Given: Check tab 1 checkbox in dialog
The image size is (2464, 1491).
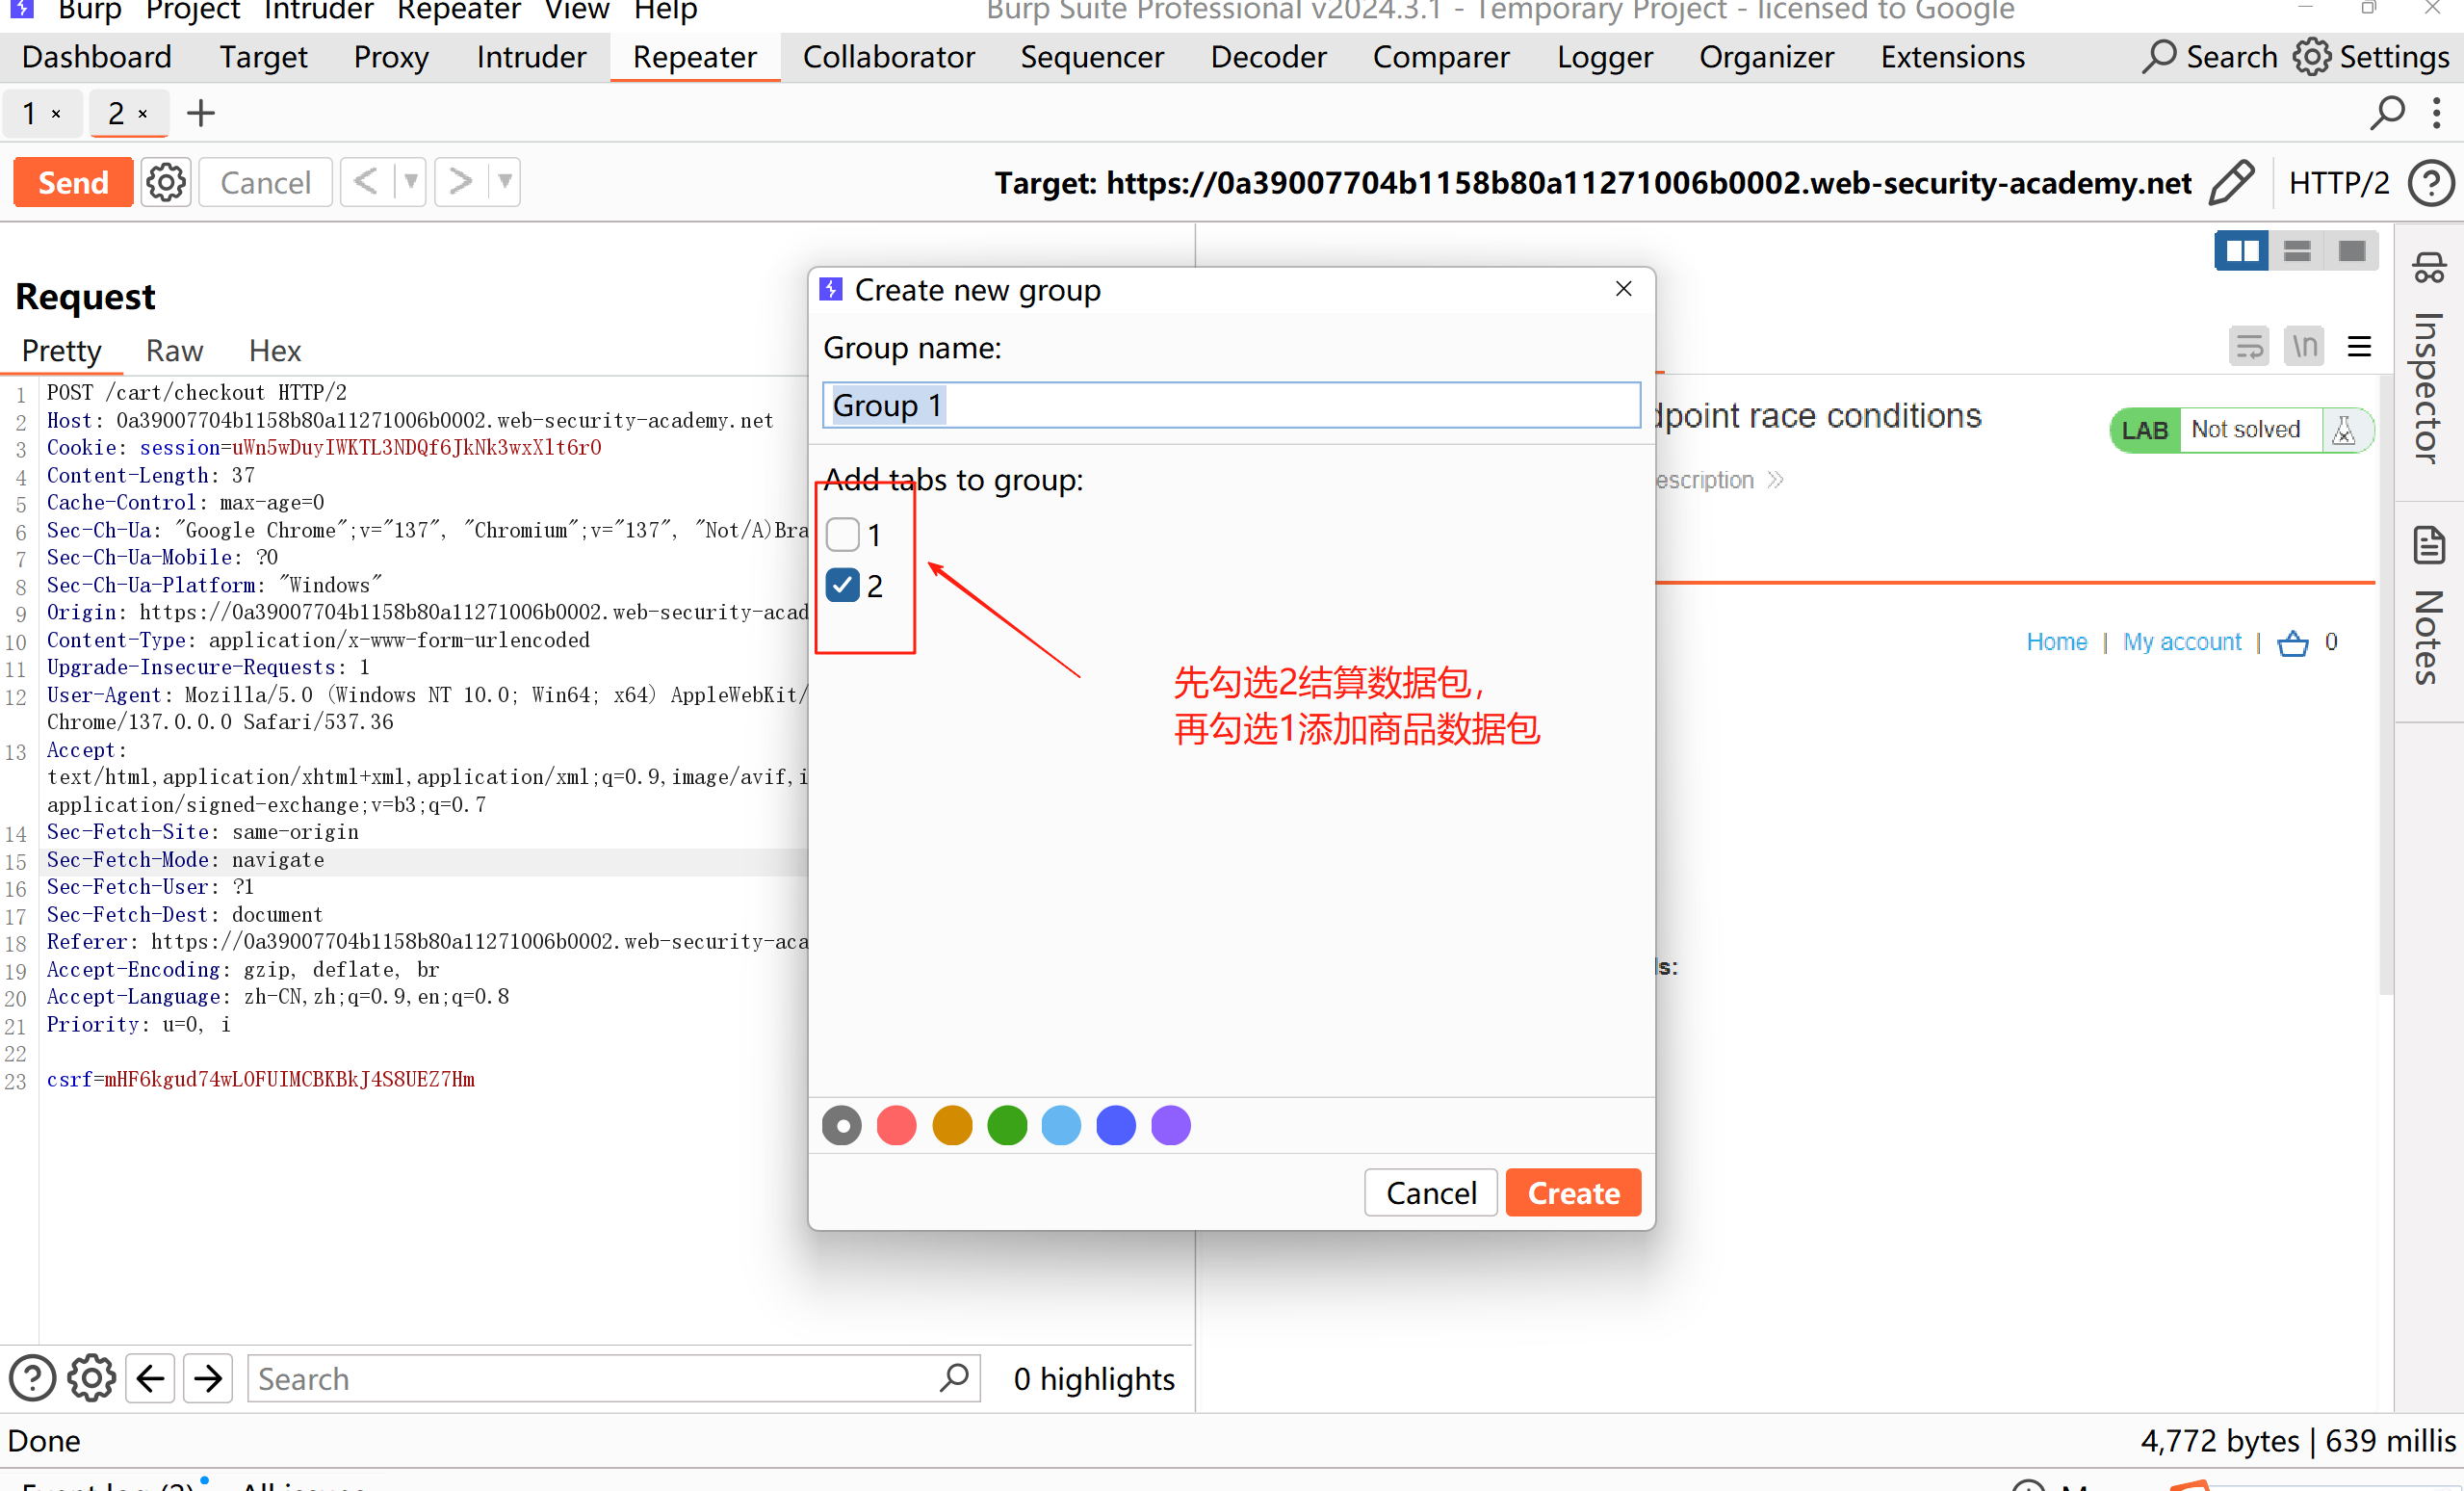Looking at the screenshot, I should 843,535.
